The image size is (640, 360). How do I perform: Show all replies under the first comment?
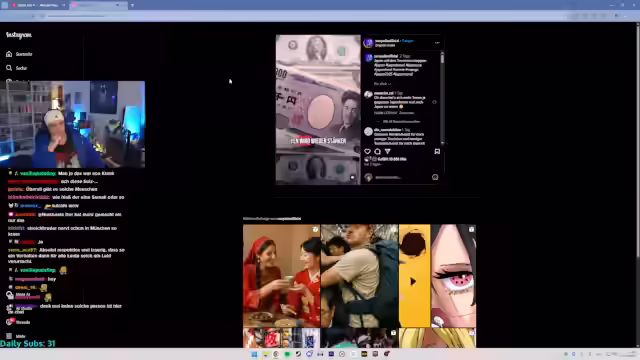coord(402,122)
